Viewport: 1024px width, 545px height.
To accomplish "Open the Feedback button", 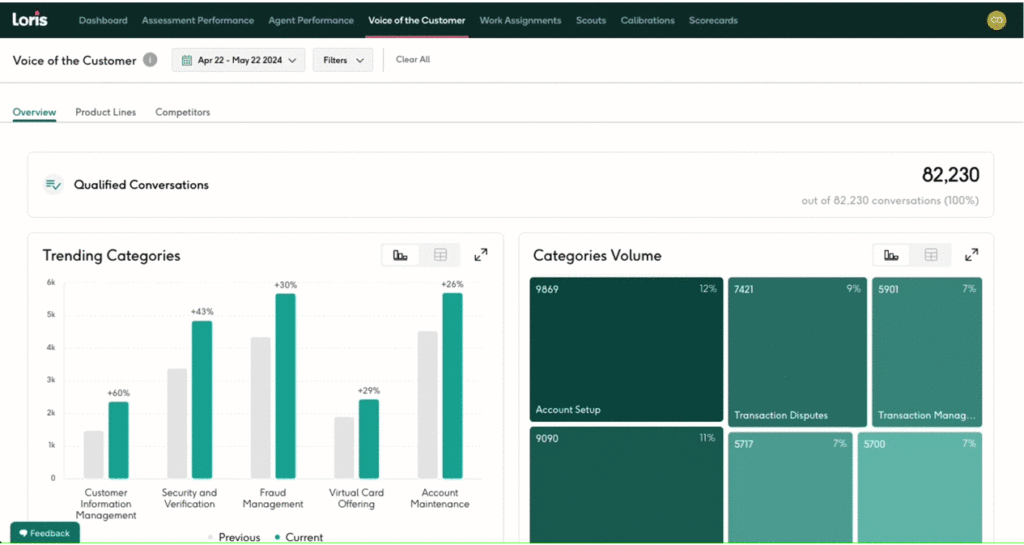I will [x=45, y=533].
